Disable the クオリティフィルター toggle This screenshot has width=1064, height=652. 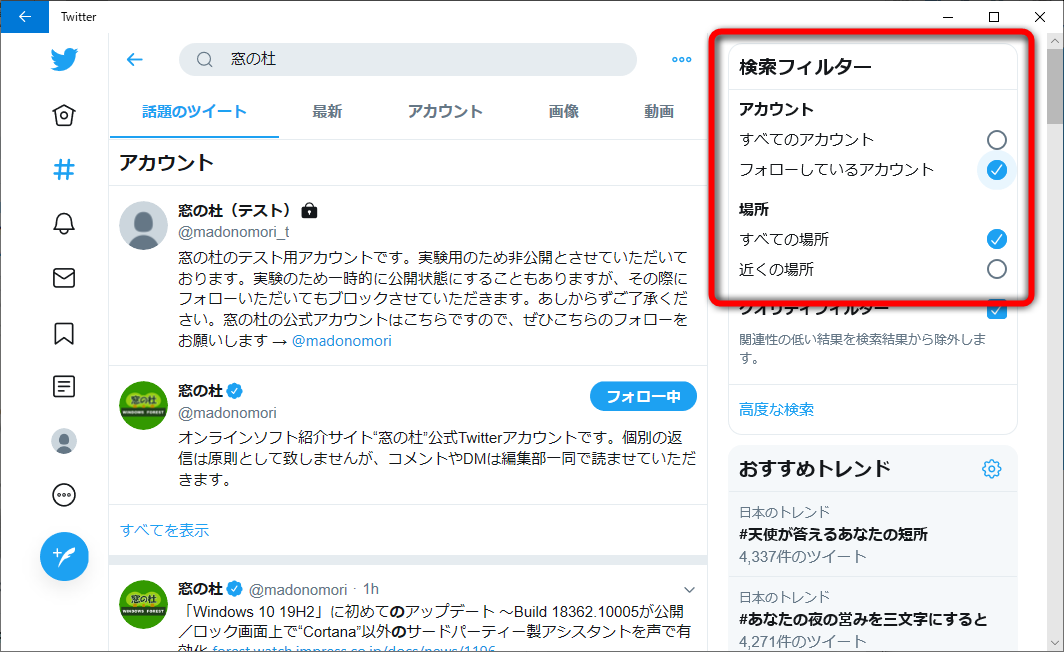coord(996,310)
